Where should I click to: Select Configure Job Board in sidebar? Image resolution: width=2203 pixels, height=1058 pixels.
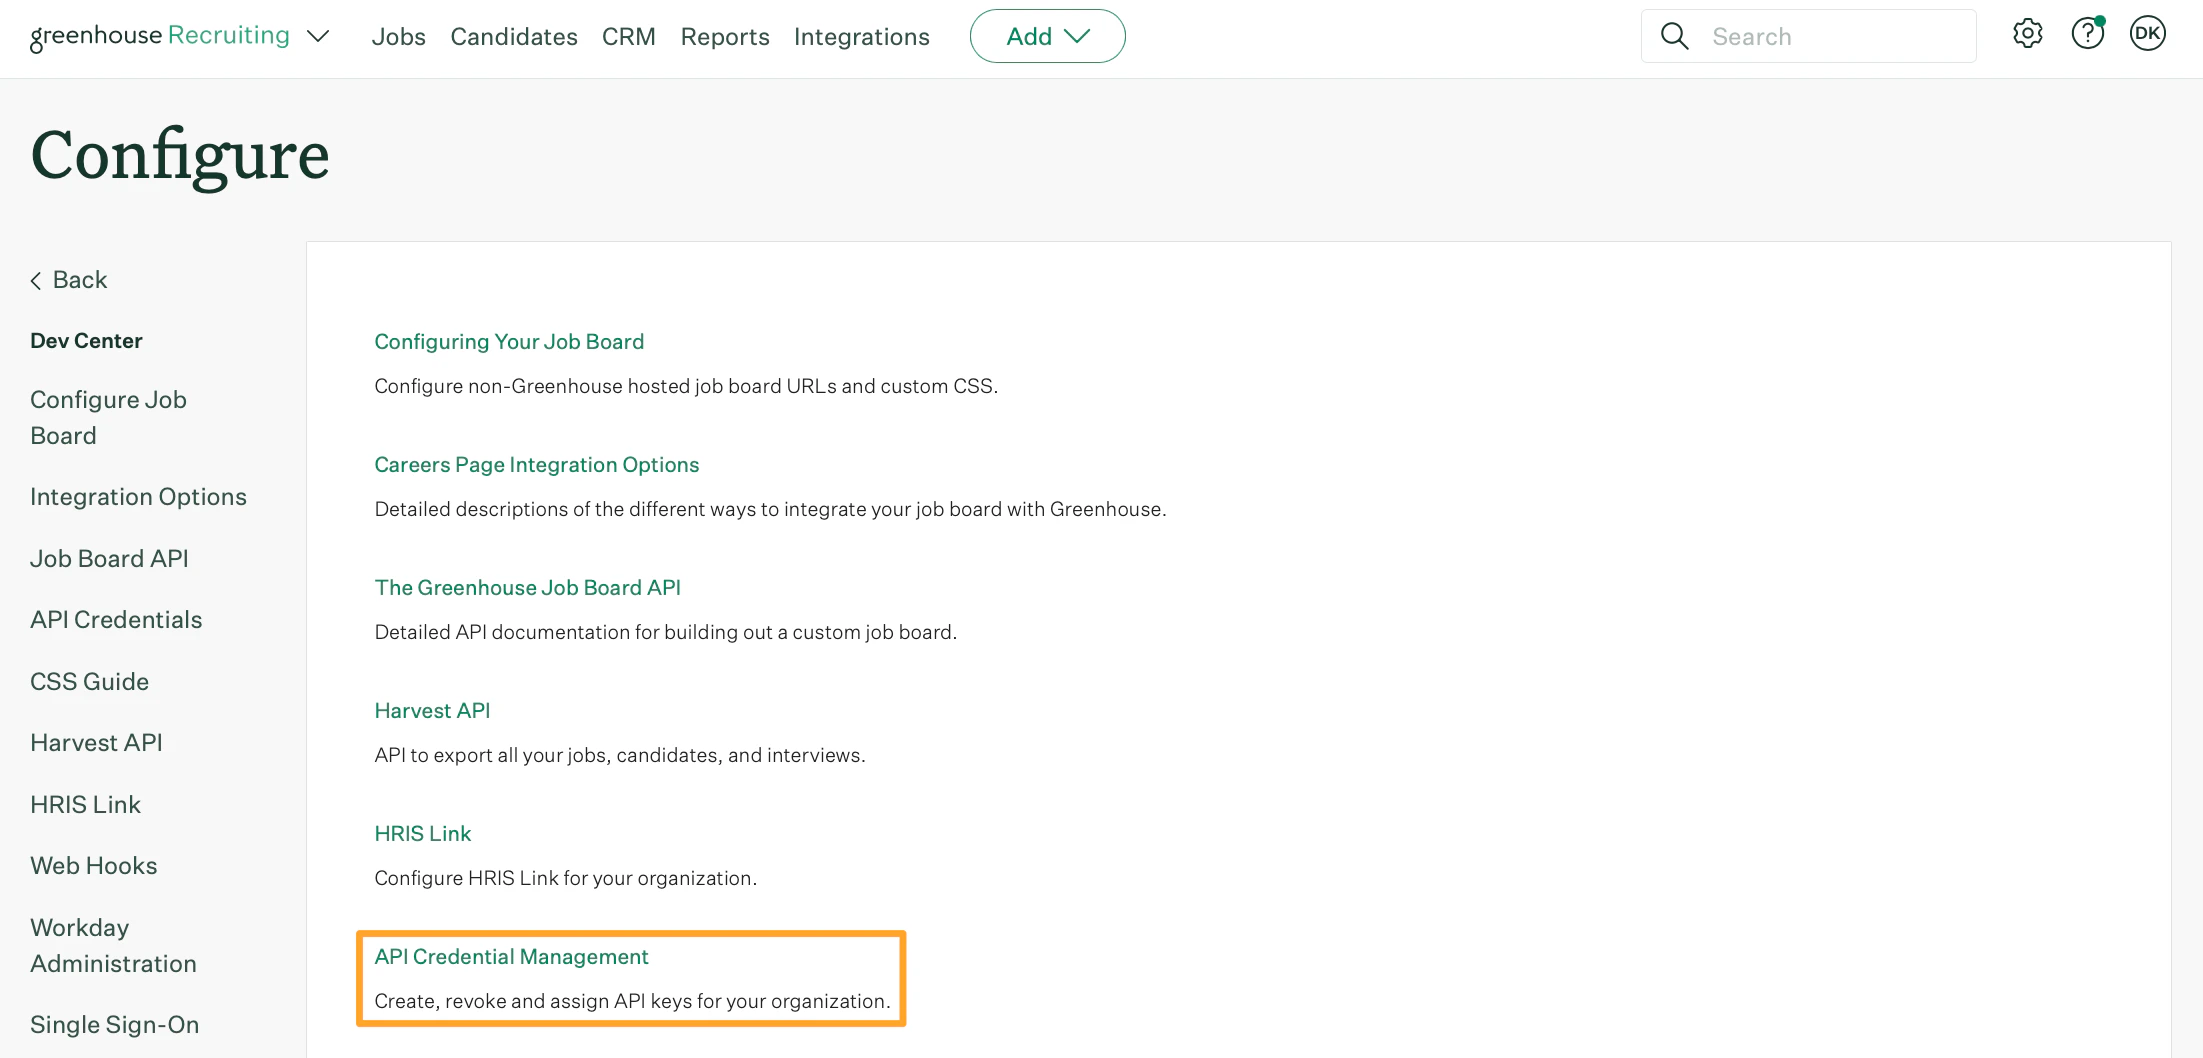coord(108,418)
